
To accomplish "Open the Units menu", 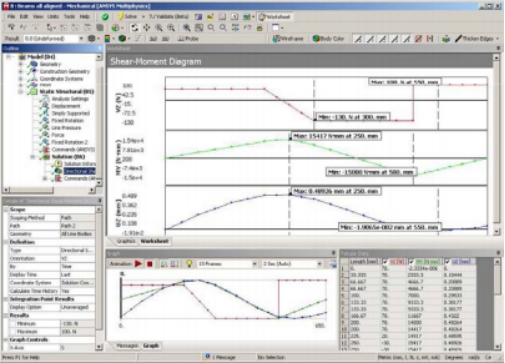I will 53,17.
